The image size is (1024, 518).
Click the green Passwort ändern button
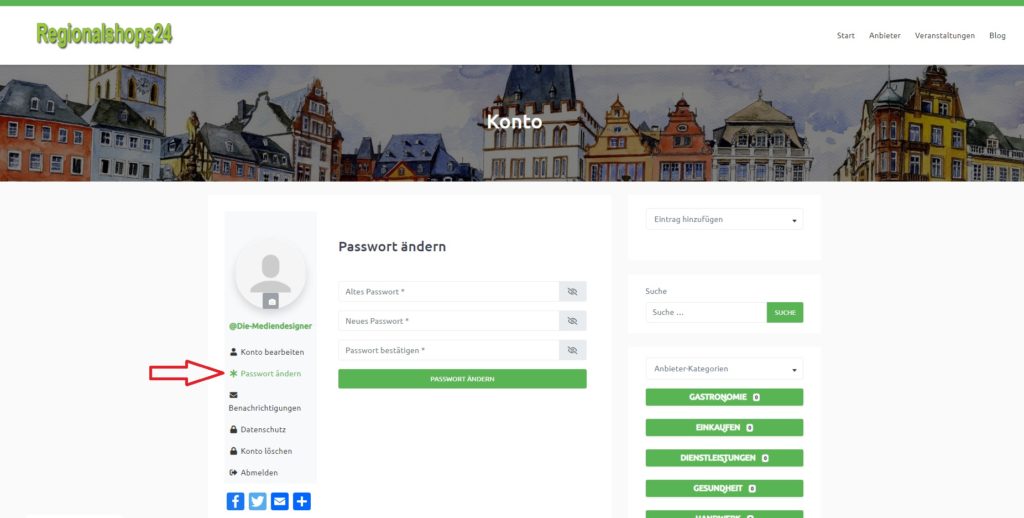pyautogui.click(x=462, y=379)
